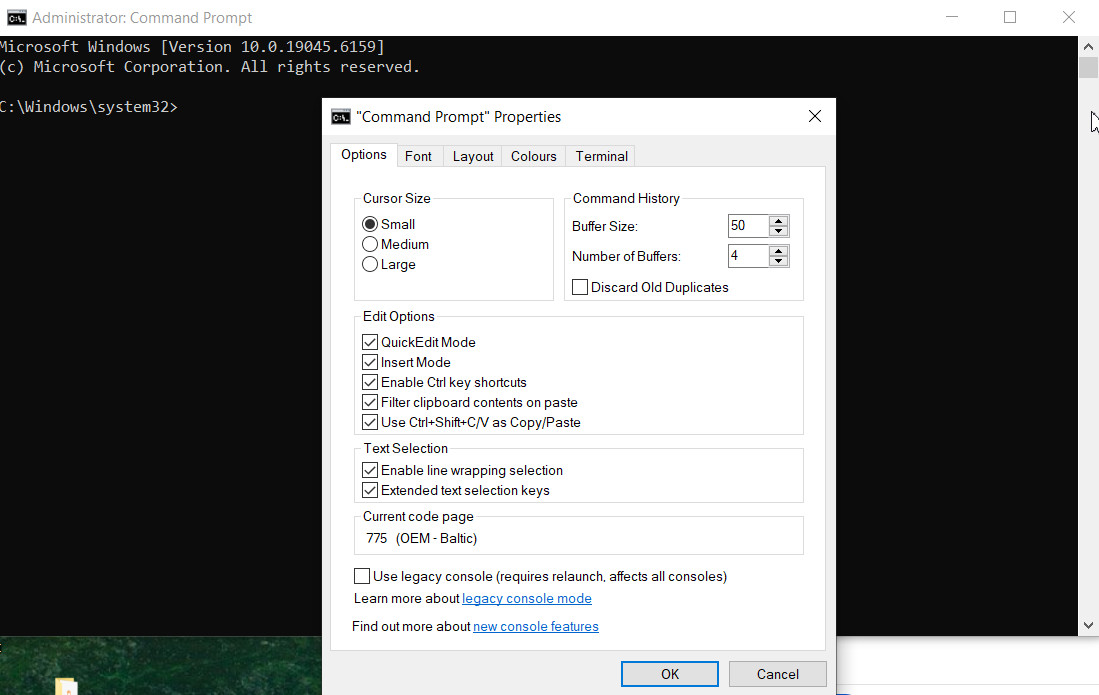
Task: Uncheck Use Ctrl+Shift+C/V as Copy/Paste
Action: pos(370,422)
